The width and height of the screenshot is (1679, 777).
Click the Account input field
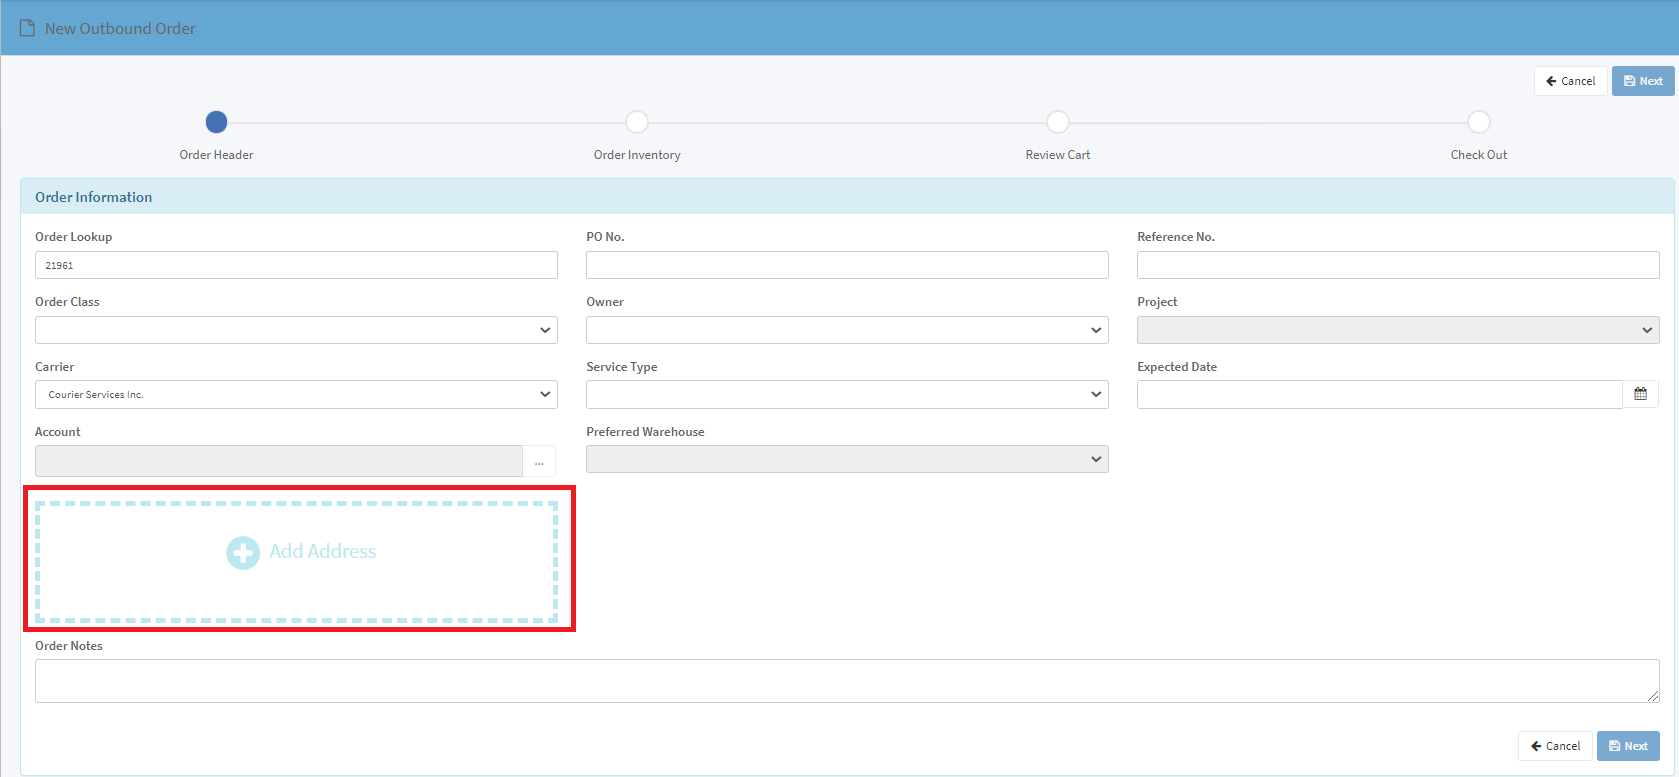click(x=279, y=461)
